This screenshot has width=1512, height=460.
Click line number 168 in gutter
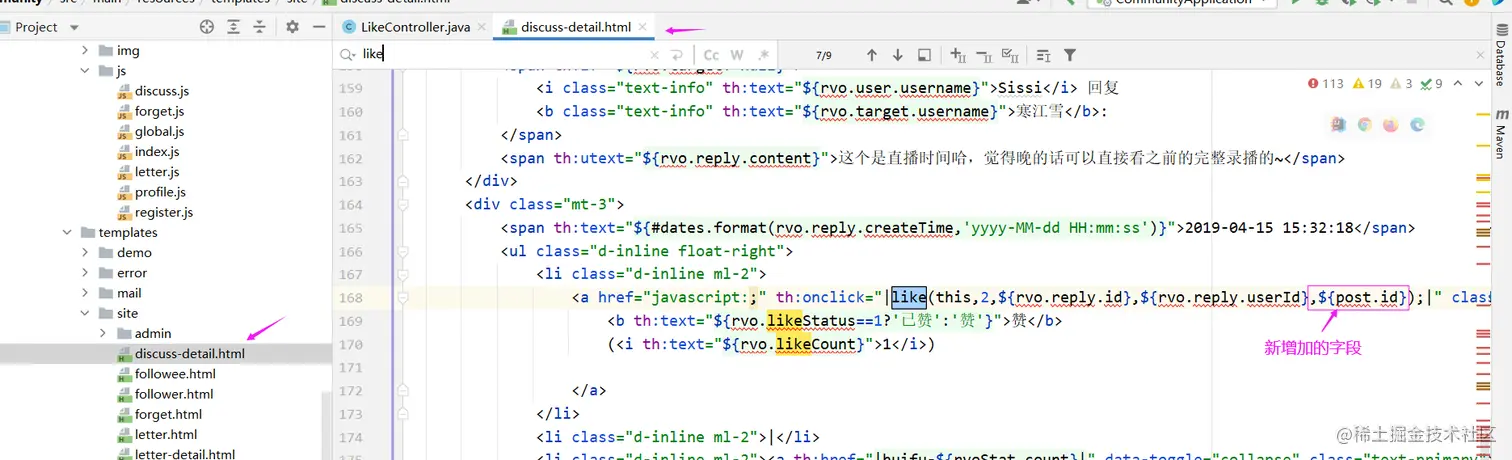350,297
